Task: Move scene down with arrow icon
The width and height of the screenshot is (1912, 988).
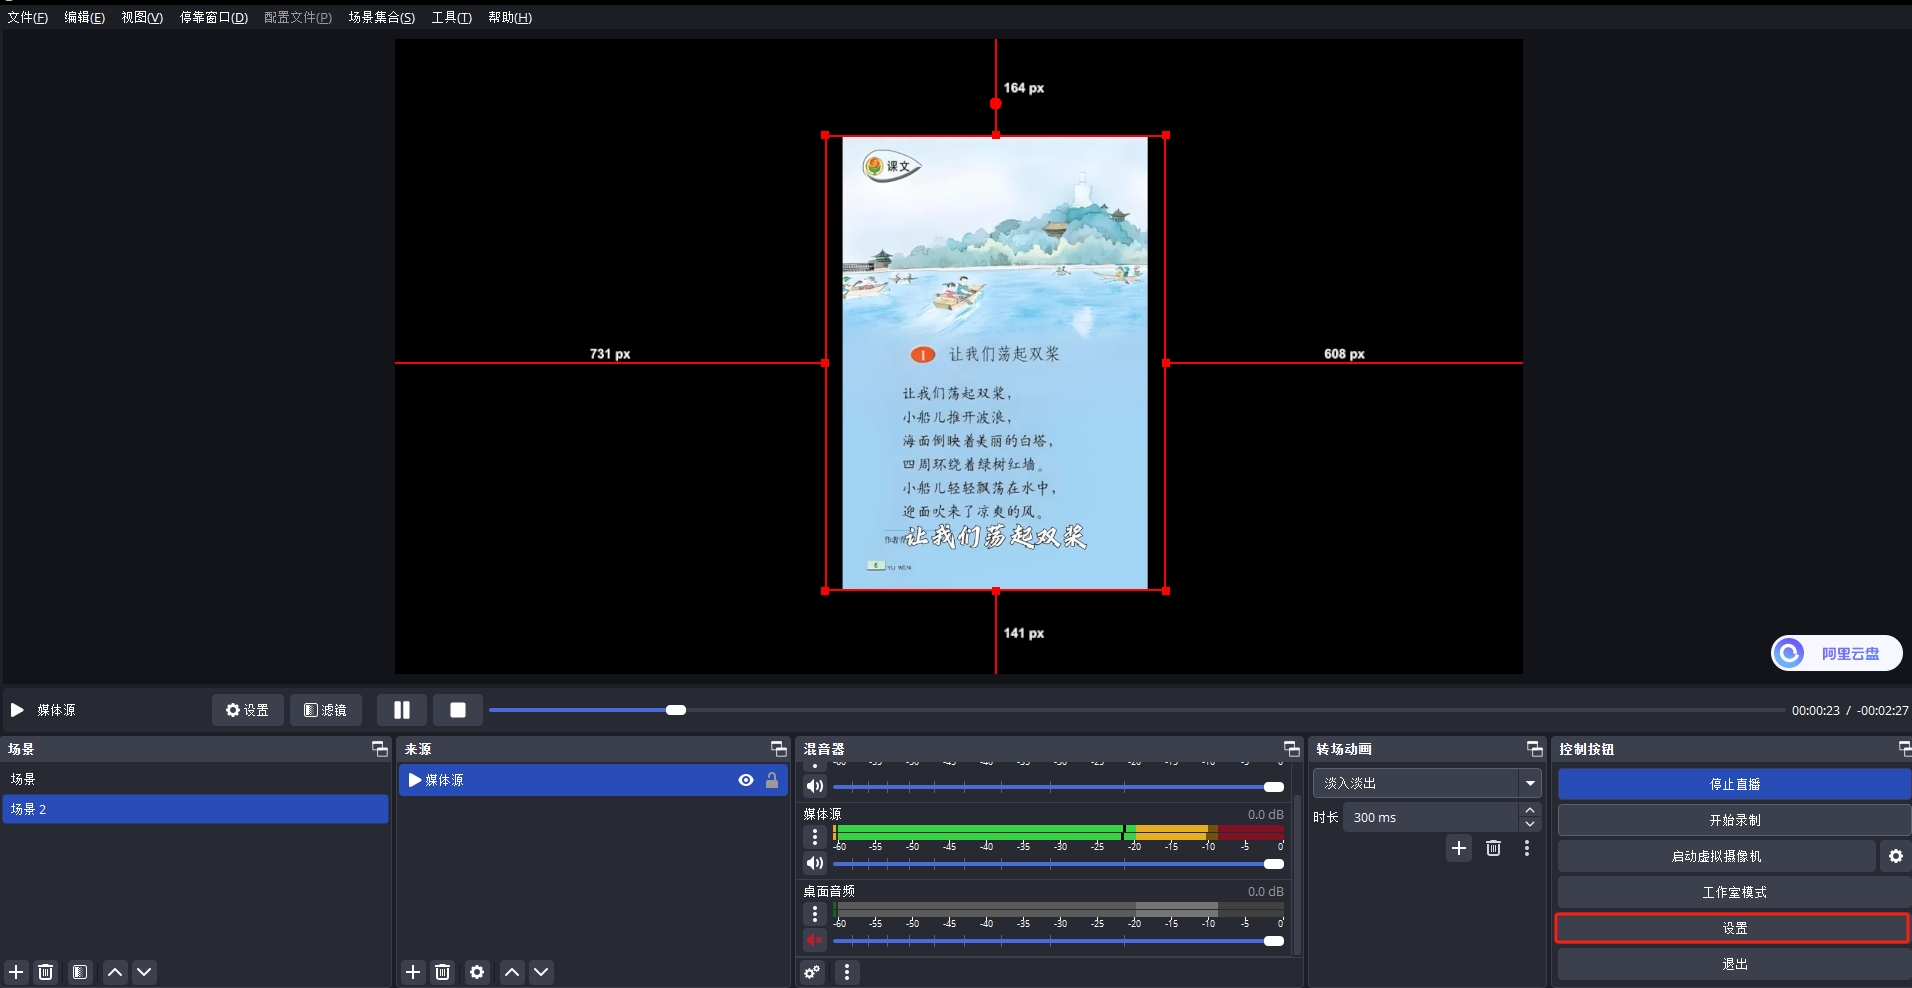Action: click(x=144, y=972)
